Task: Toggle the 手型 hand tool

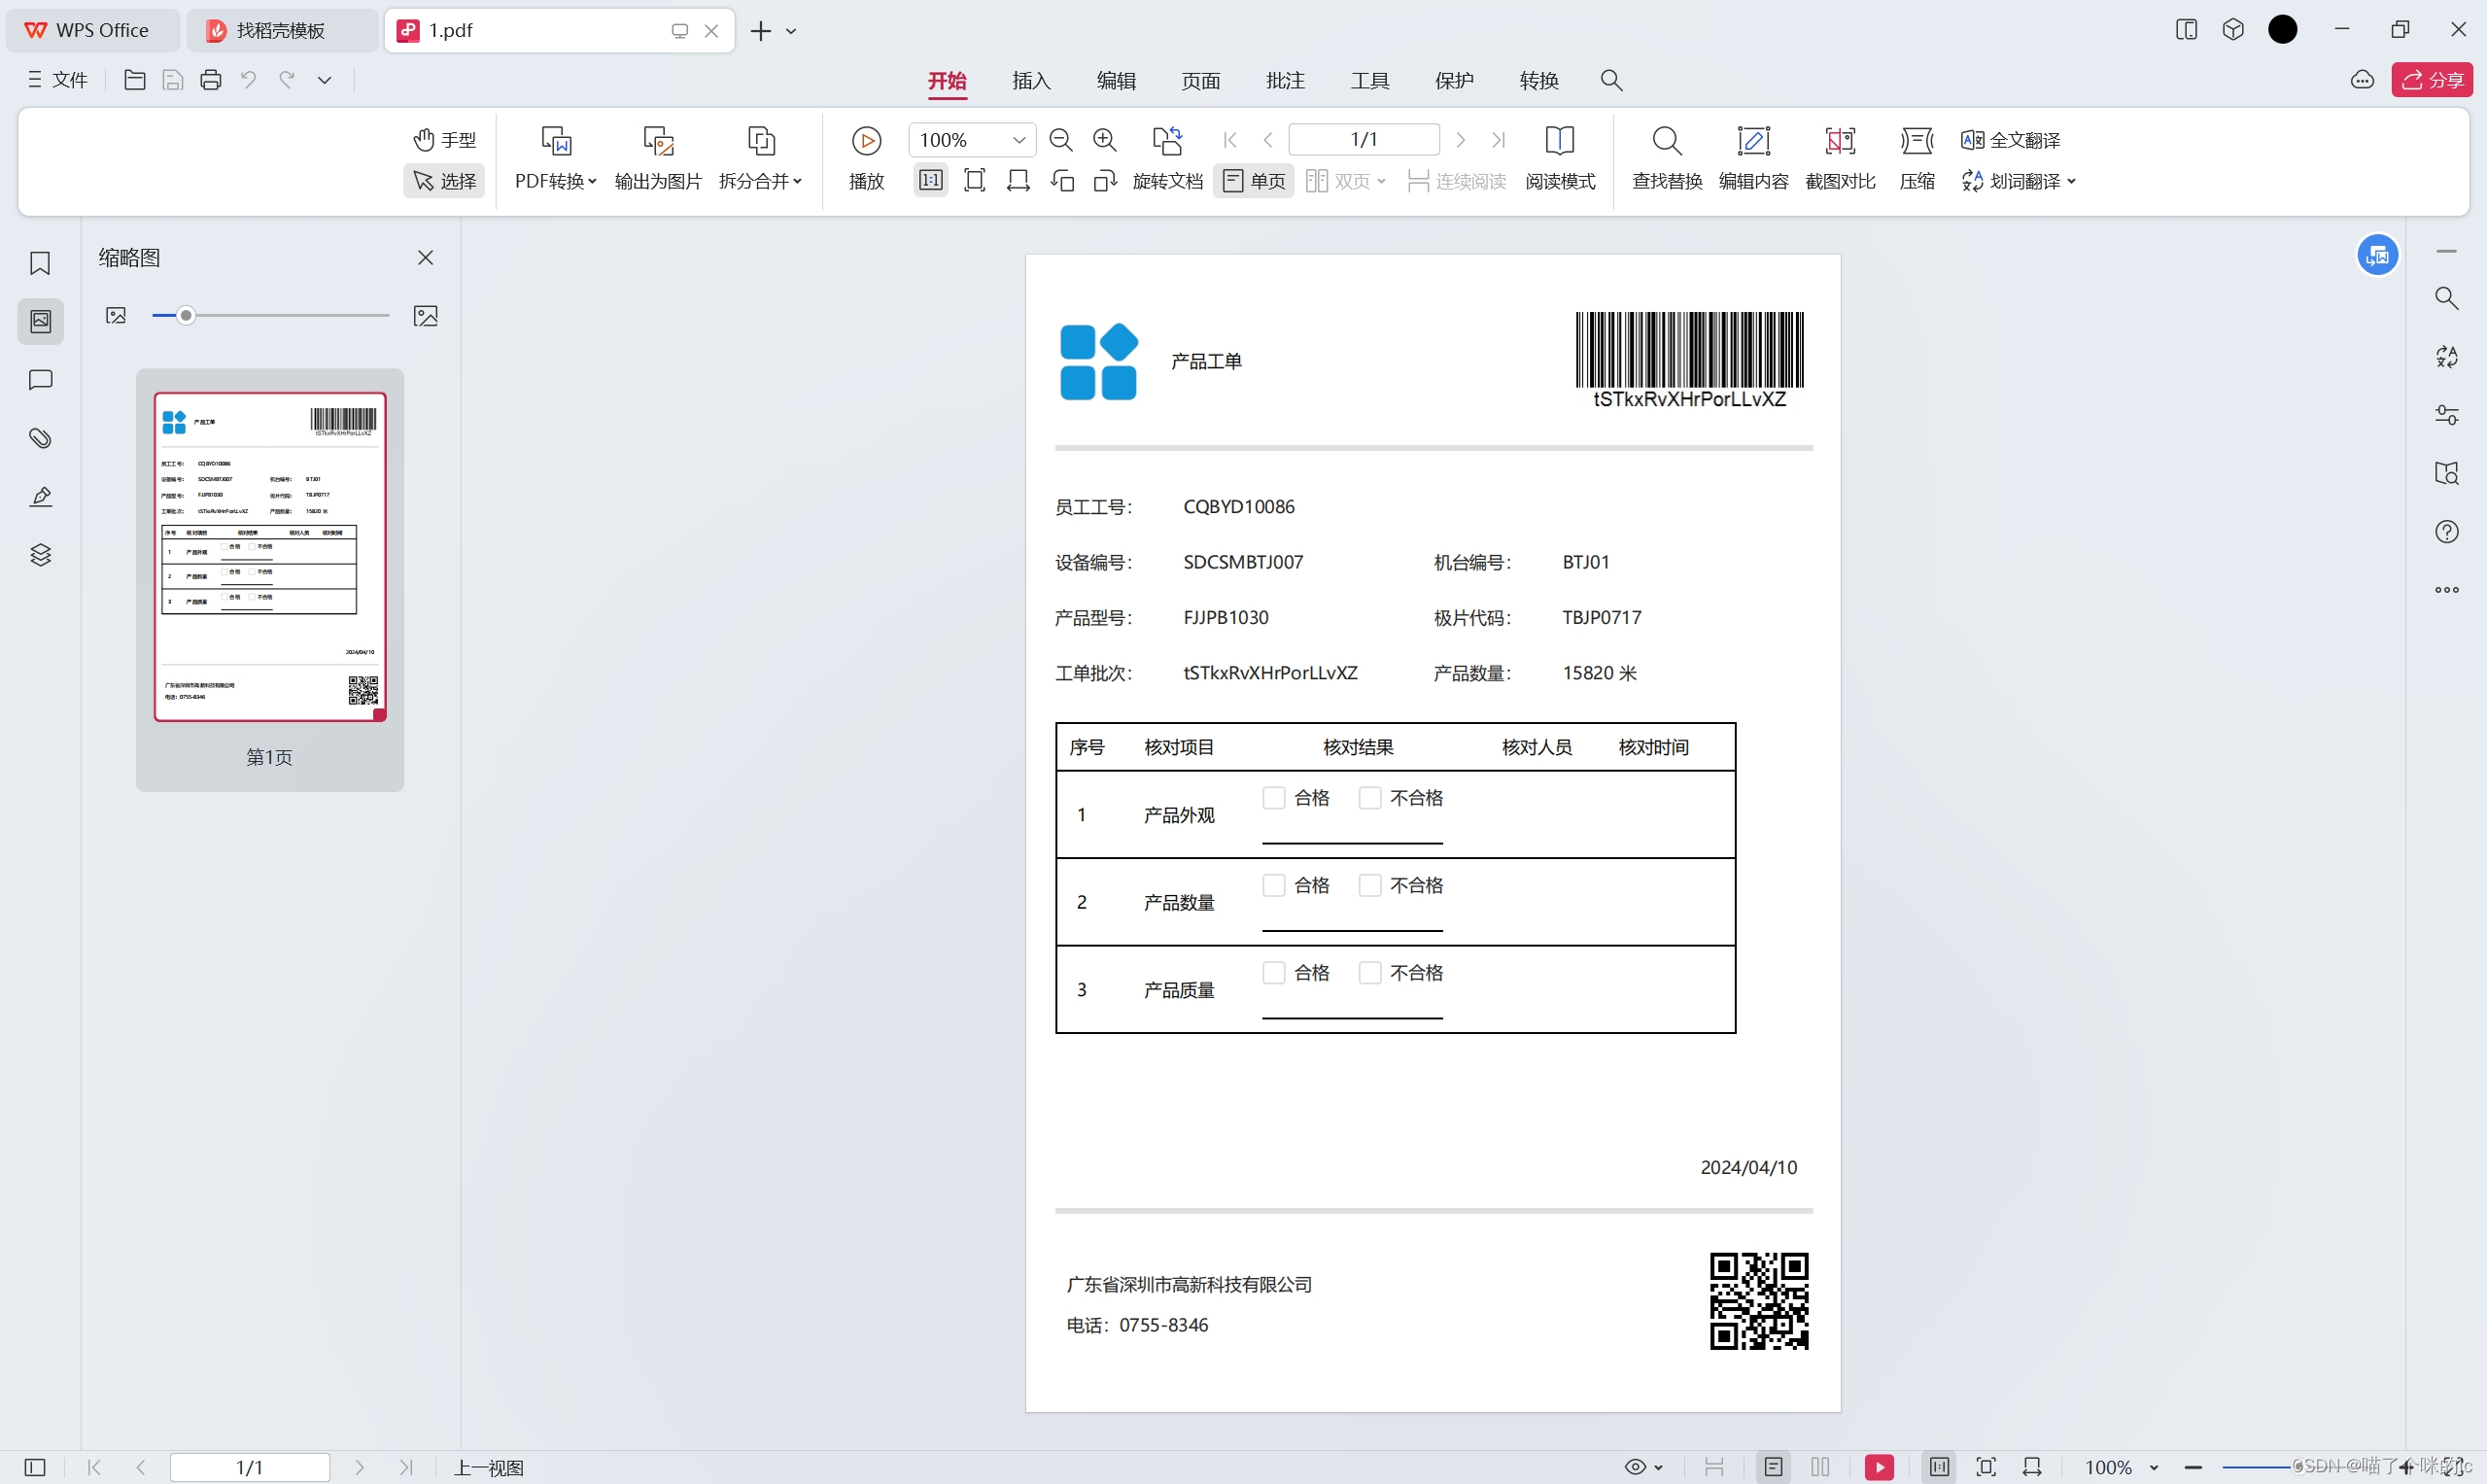Action: (445, 140)
